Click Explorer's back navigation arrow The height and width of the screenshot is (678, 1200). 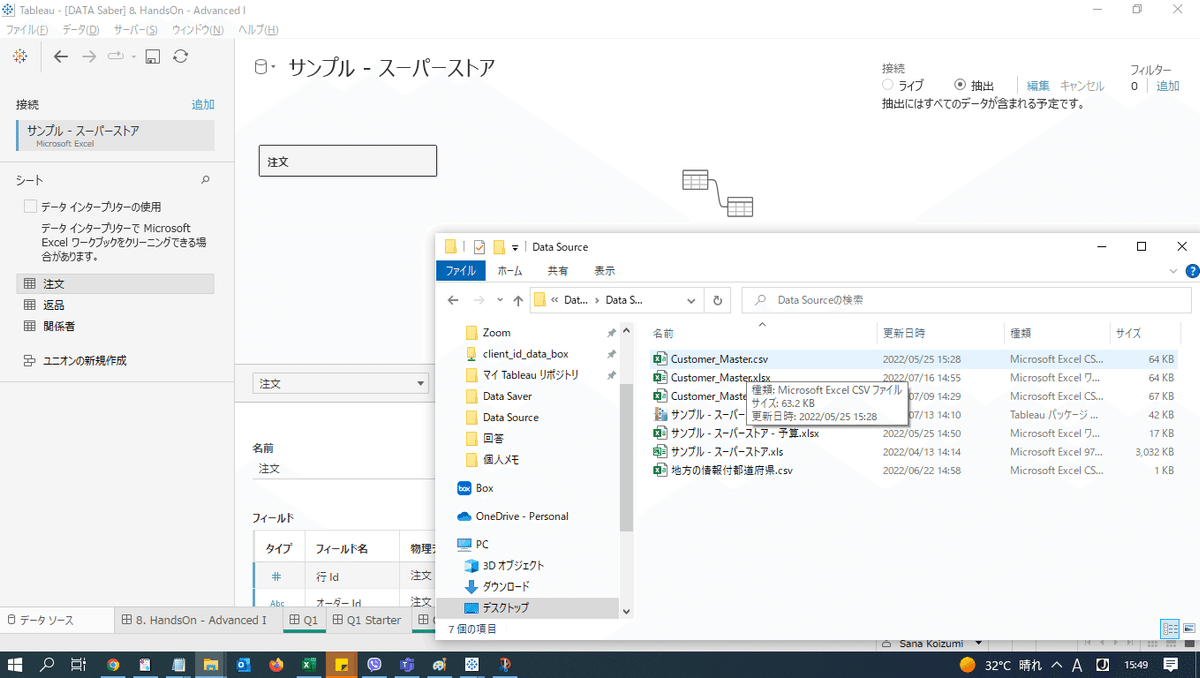(x=453, y=300)
